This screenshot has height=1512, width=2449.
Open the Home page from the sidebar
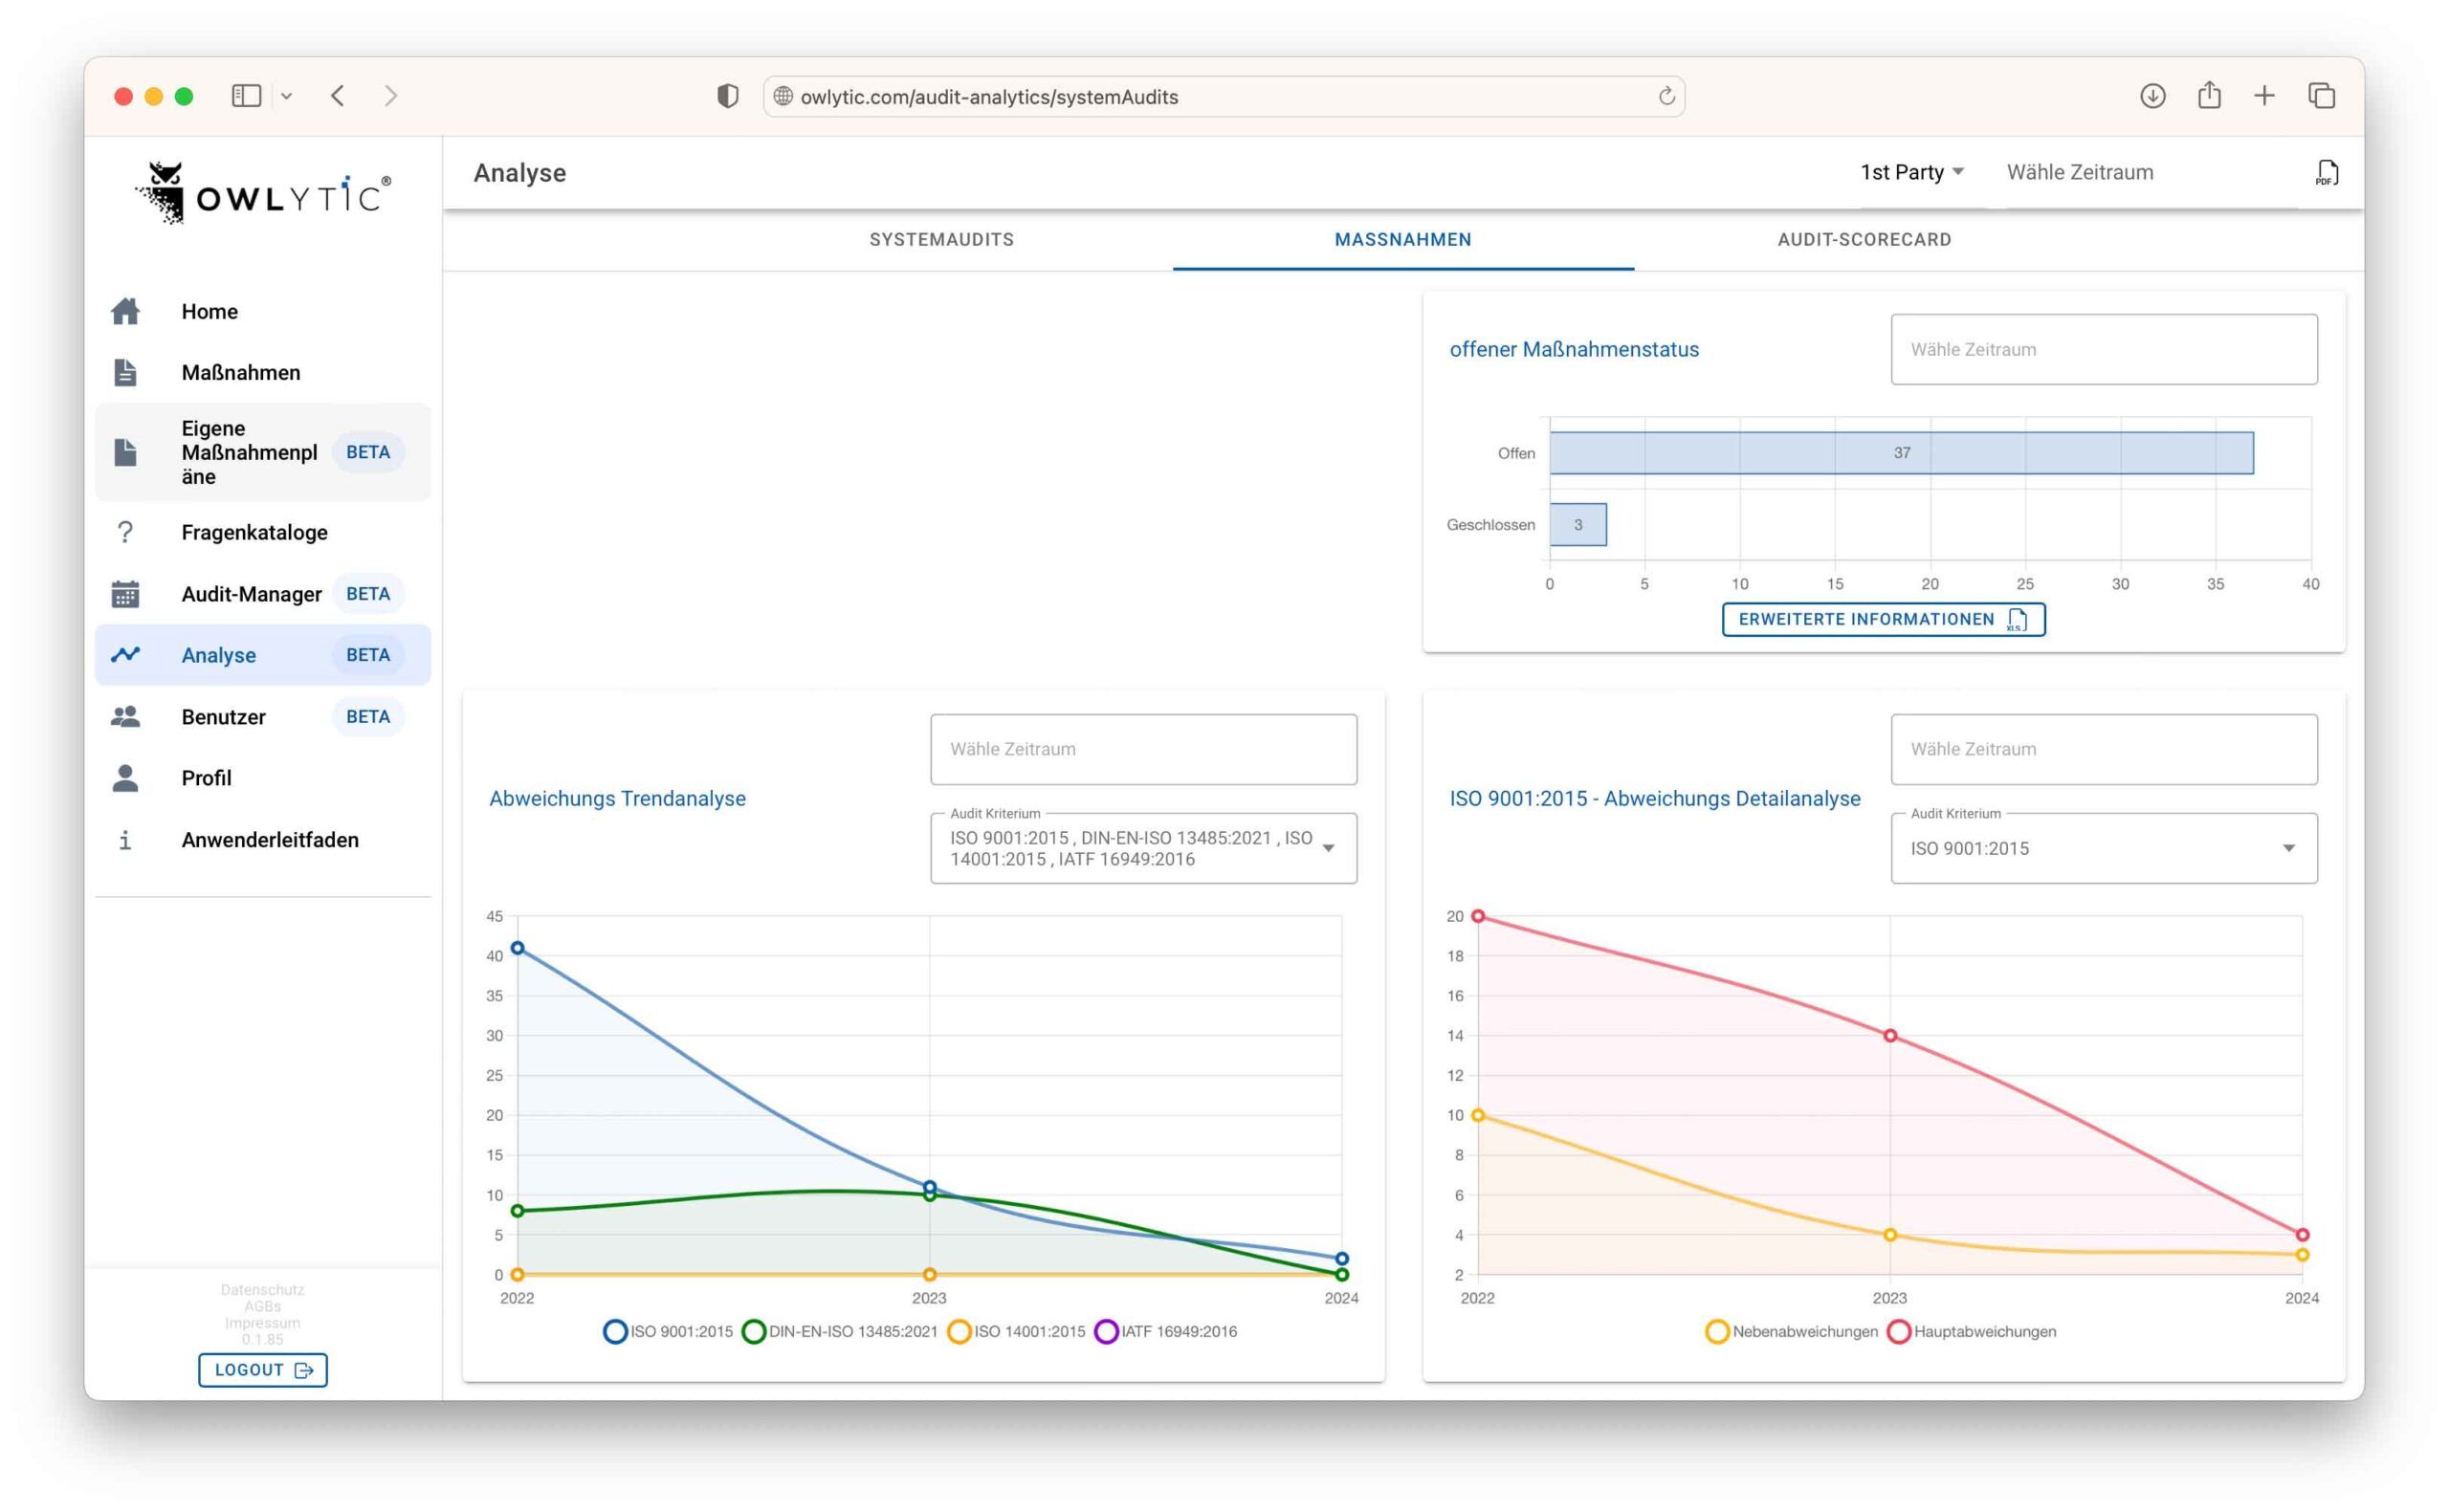tap(126, 311)
